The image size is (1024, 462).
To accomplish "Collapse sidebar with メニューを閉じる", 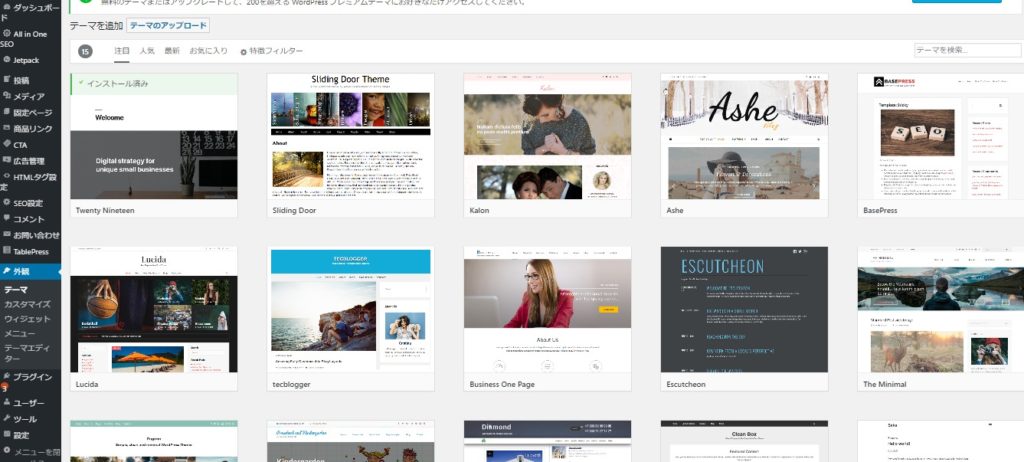I will (31, 453).
